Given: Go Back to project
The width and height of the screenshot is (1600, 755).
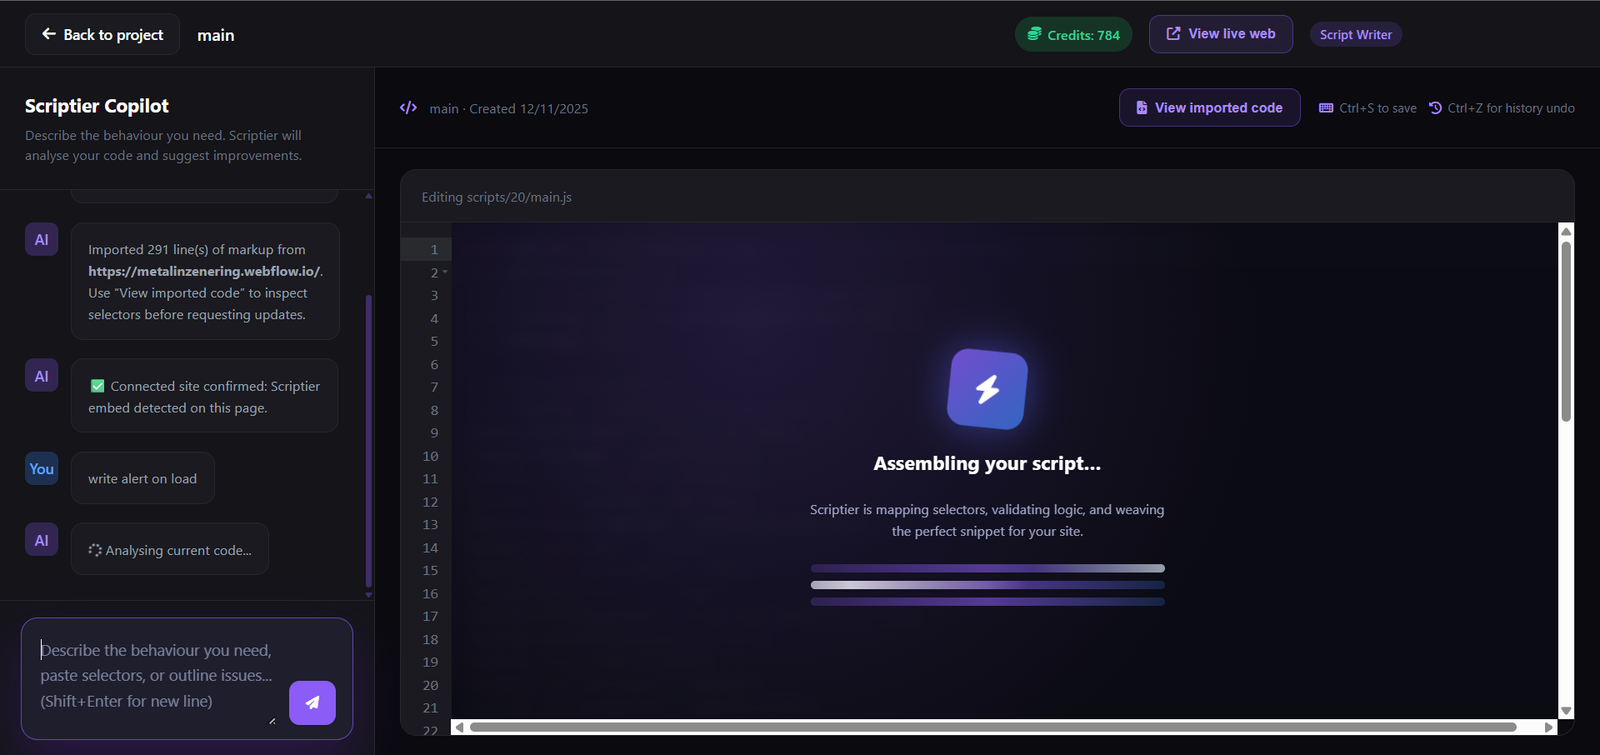Looking at the screenshot, I should coord(102,34).
